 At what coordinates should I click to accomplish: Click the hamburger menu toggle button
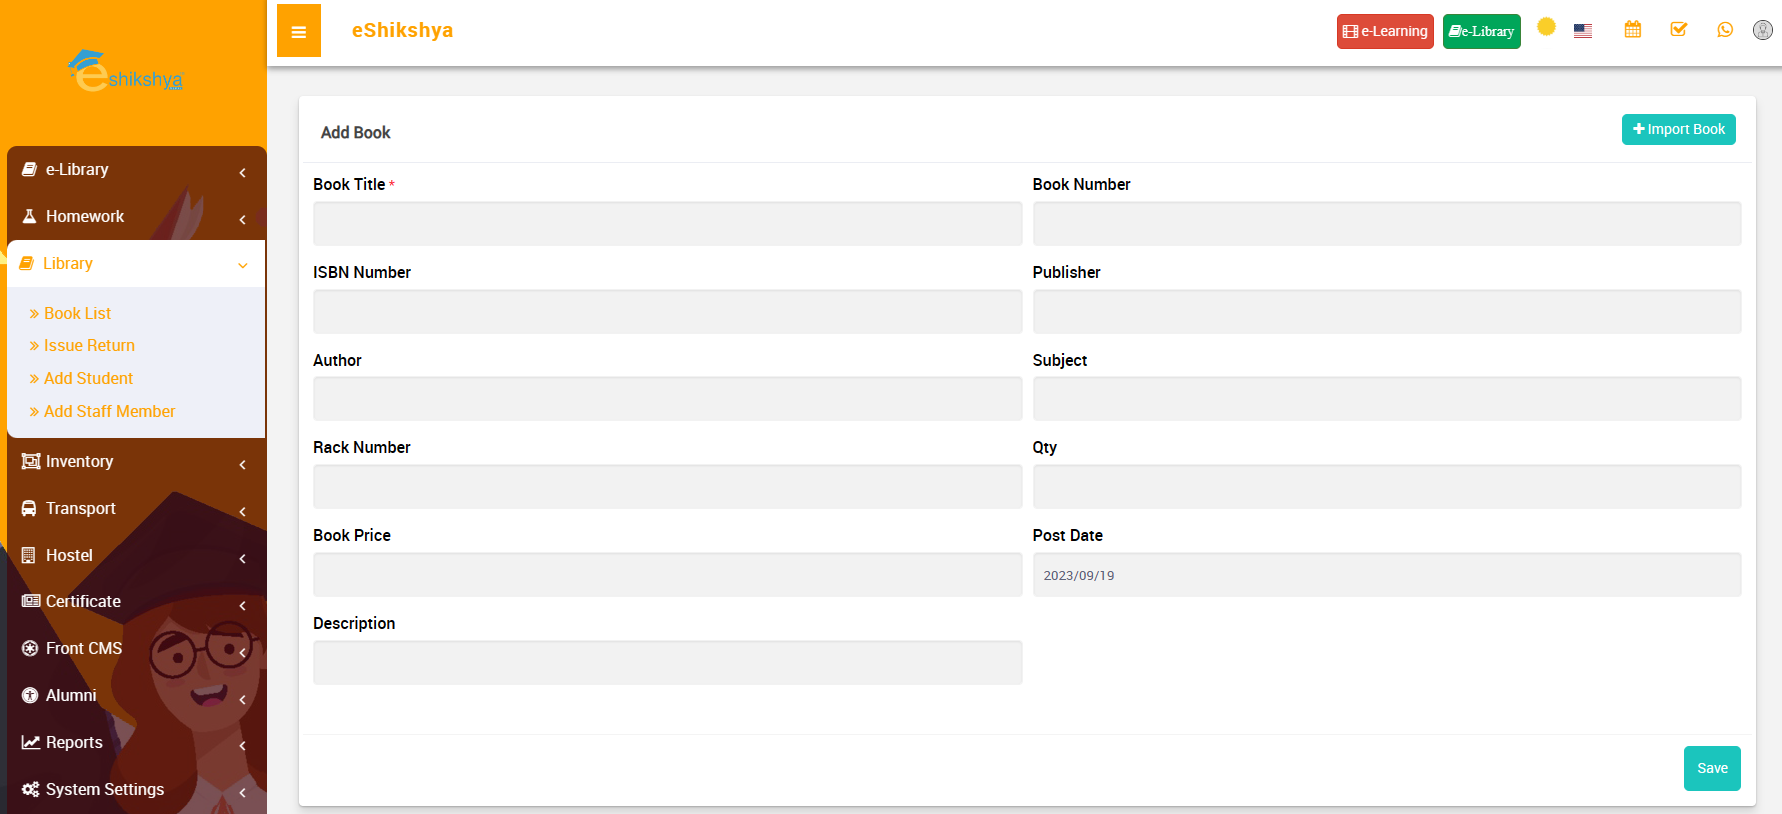pos(298,31)
